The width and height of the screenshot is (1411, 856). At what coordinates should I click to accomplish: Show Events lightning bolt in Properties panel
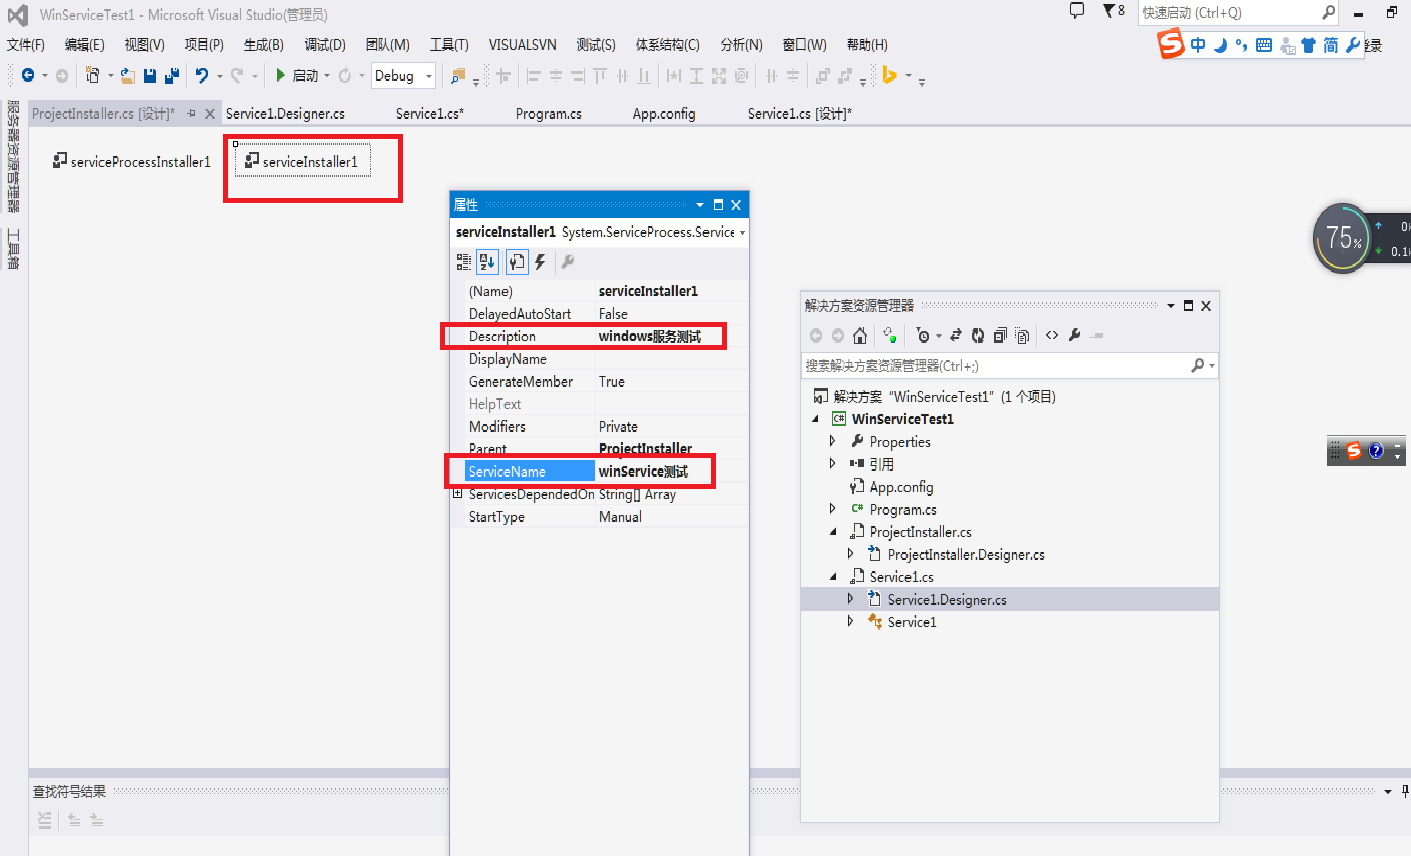540,262
